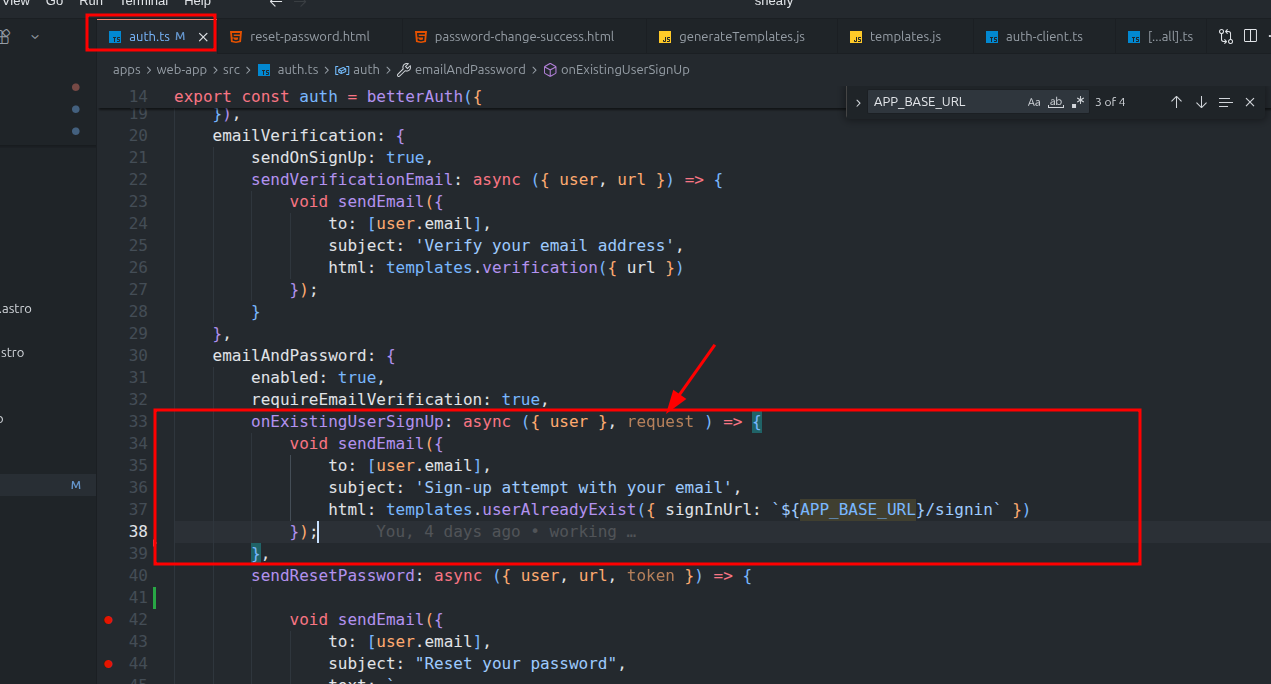Click the '3 of 4' match counter
The image size is (1271, 684).
click(1110, 102)
